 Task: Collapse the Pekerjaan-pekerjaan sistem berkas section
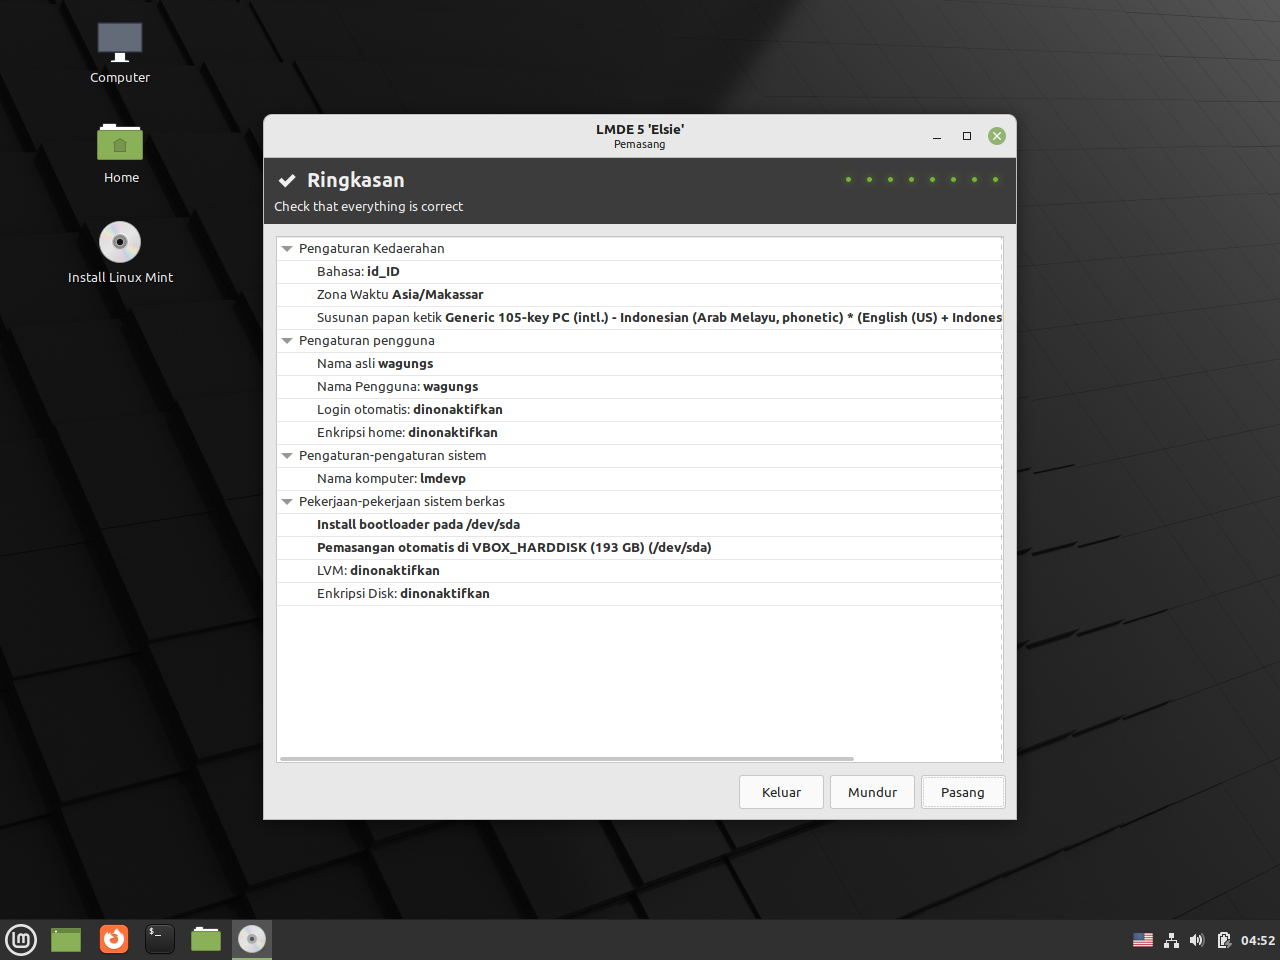click(x=287, y=502)
